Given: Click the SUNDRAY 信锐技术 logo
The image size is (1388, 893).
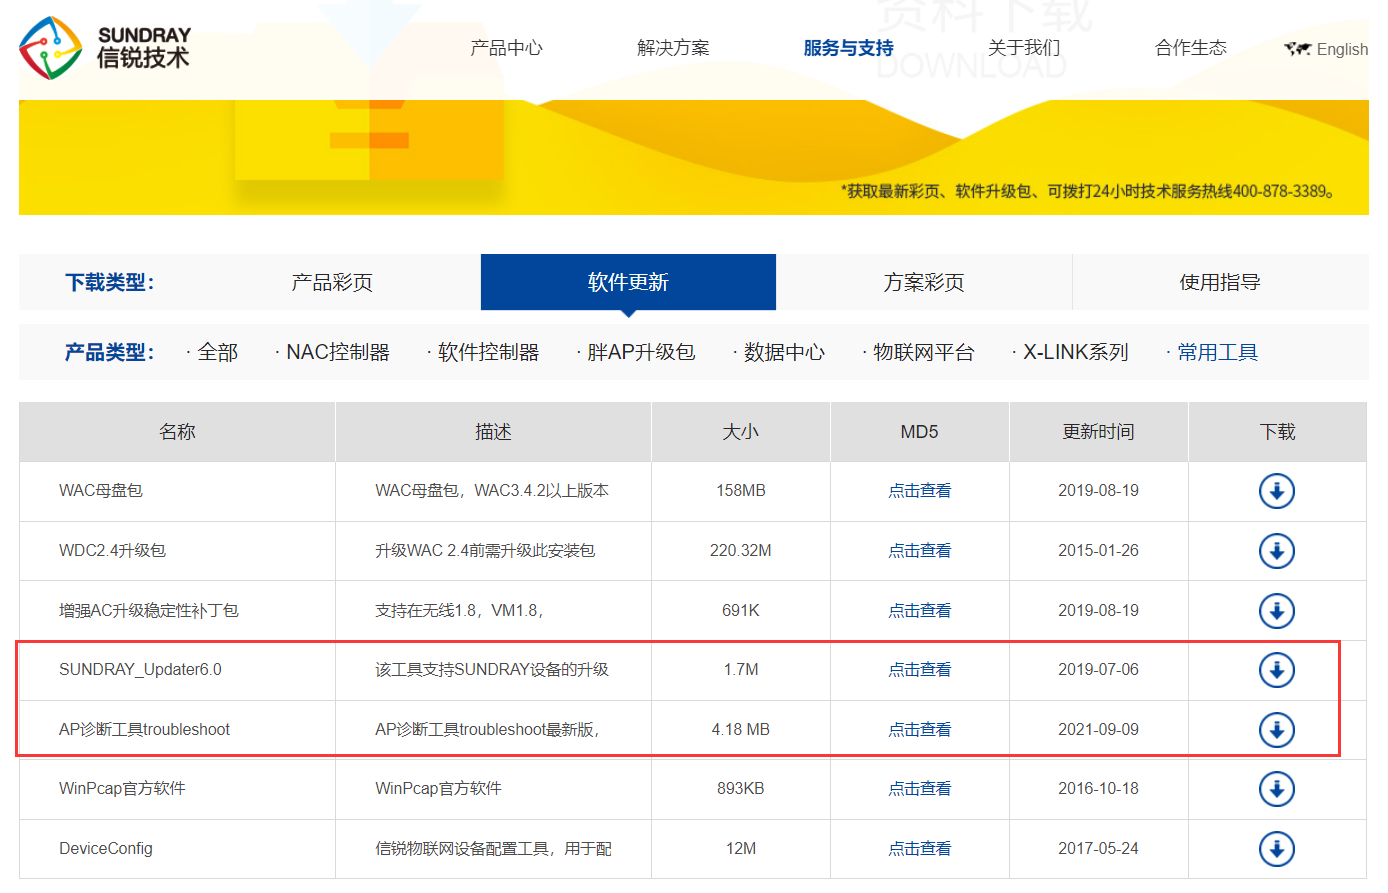Looking at the screenshot, I should click(x=106, y=49).
